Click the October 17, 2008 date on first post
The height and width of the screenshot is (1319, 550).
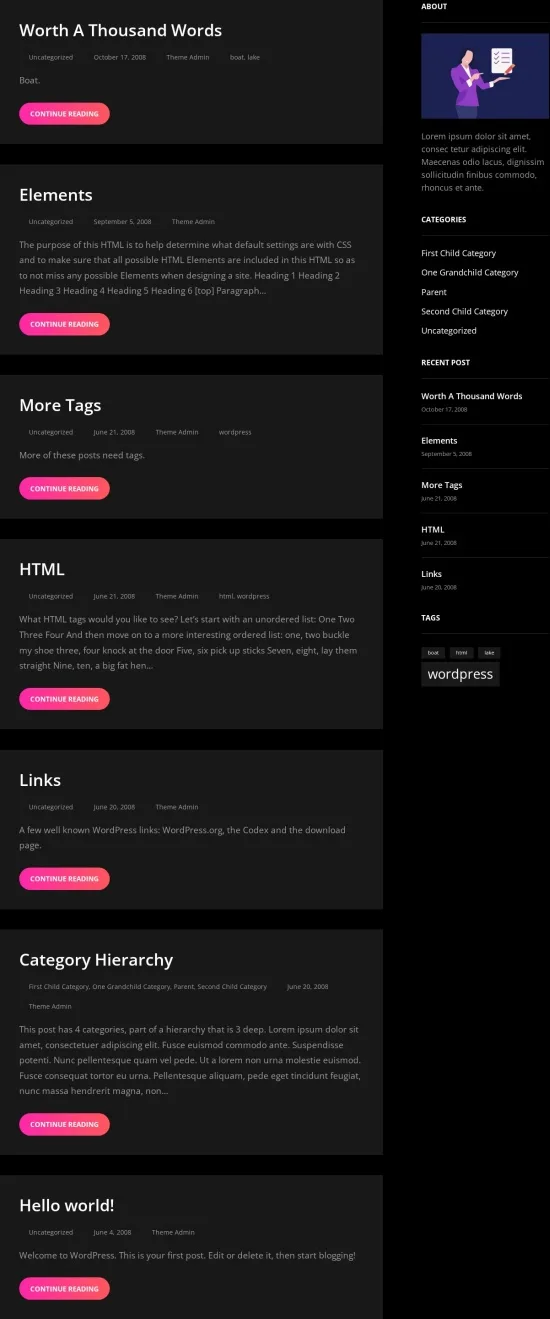(119, 57)
